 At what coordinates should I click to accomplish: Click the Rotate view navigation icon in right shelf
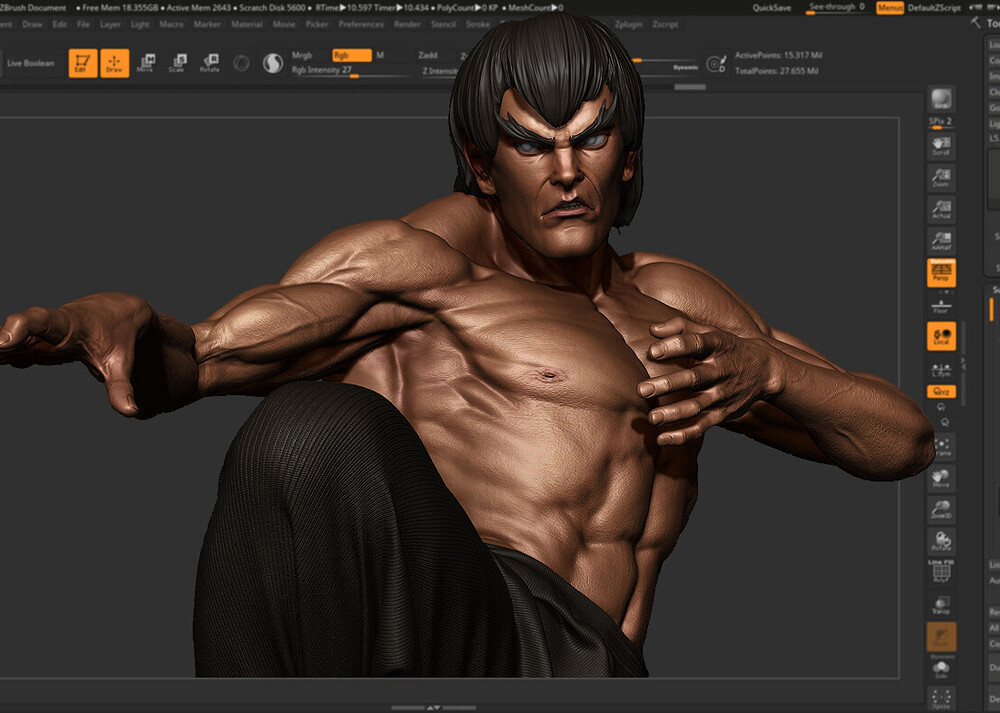[941, 541]
